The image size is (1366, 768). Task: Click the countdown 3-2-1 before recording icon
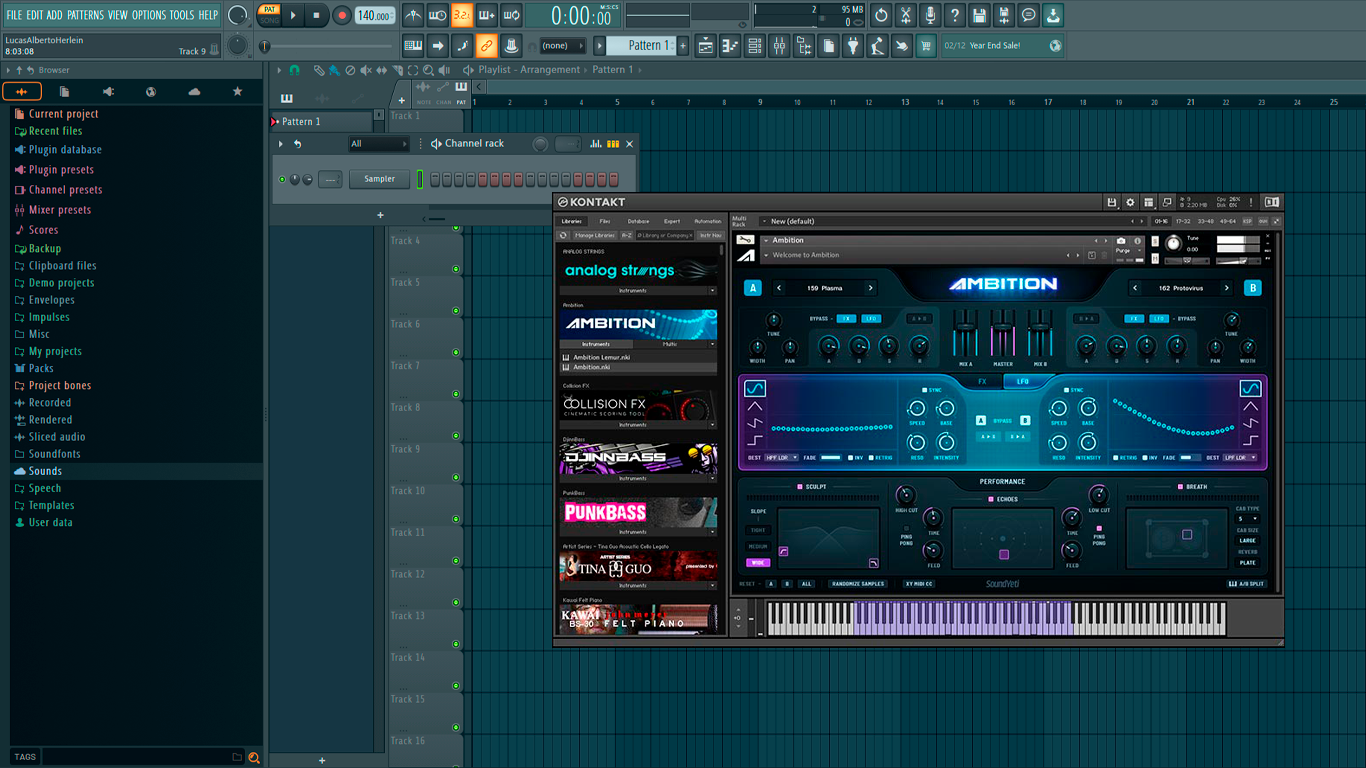(x=461, y=15)
